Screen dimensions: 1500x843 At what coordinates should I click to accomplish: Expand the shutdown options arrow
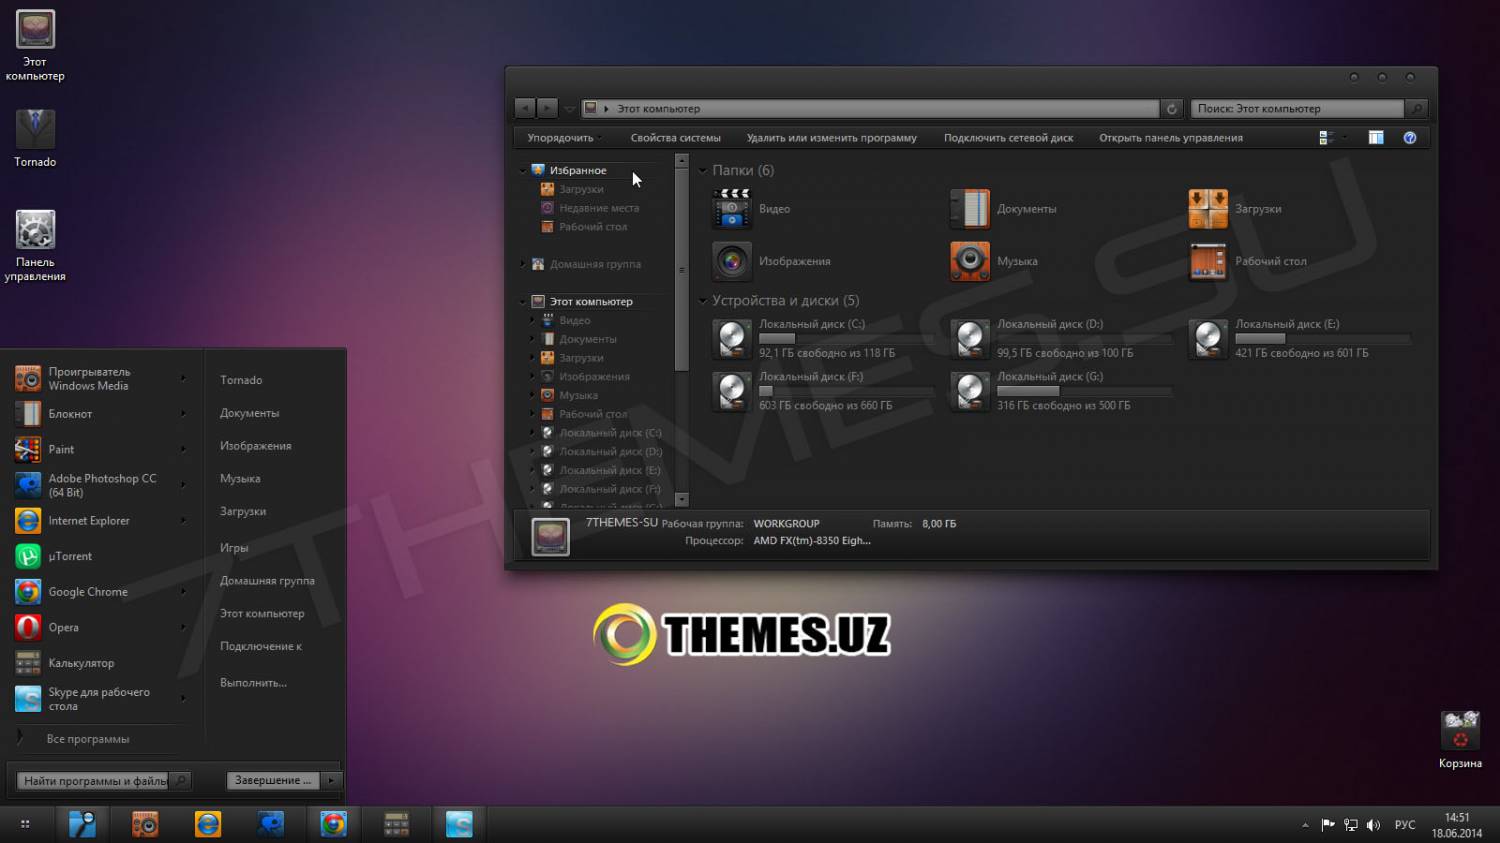click(x=331, y=780)
